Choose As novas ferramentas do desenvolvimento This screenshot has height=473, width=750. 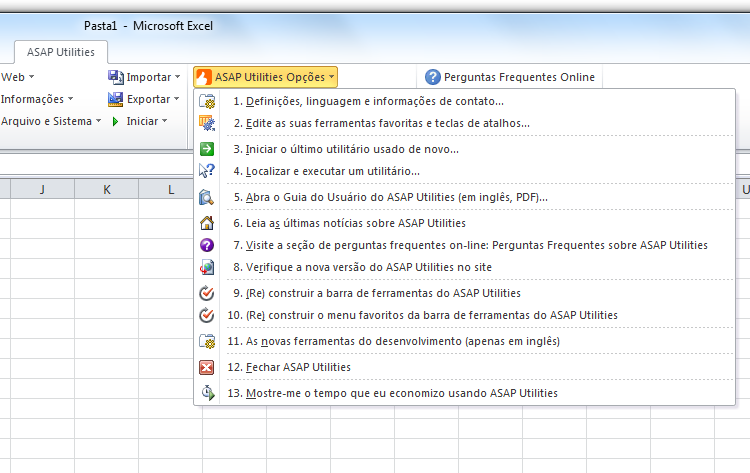(464, 341)
